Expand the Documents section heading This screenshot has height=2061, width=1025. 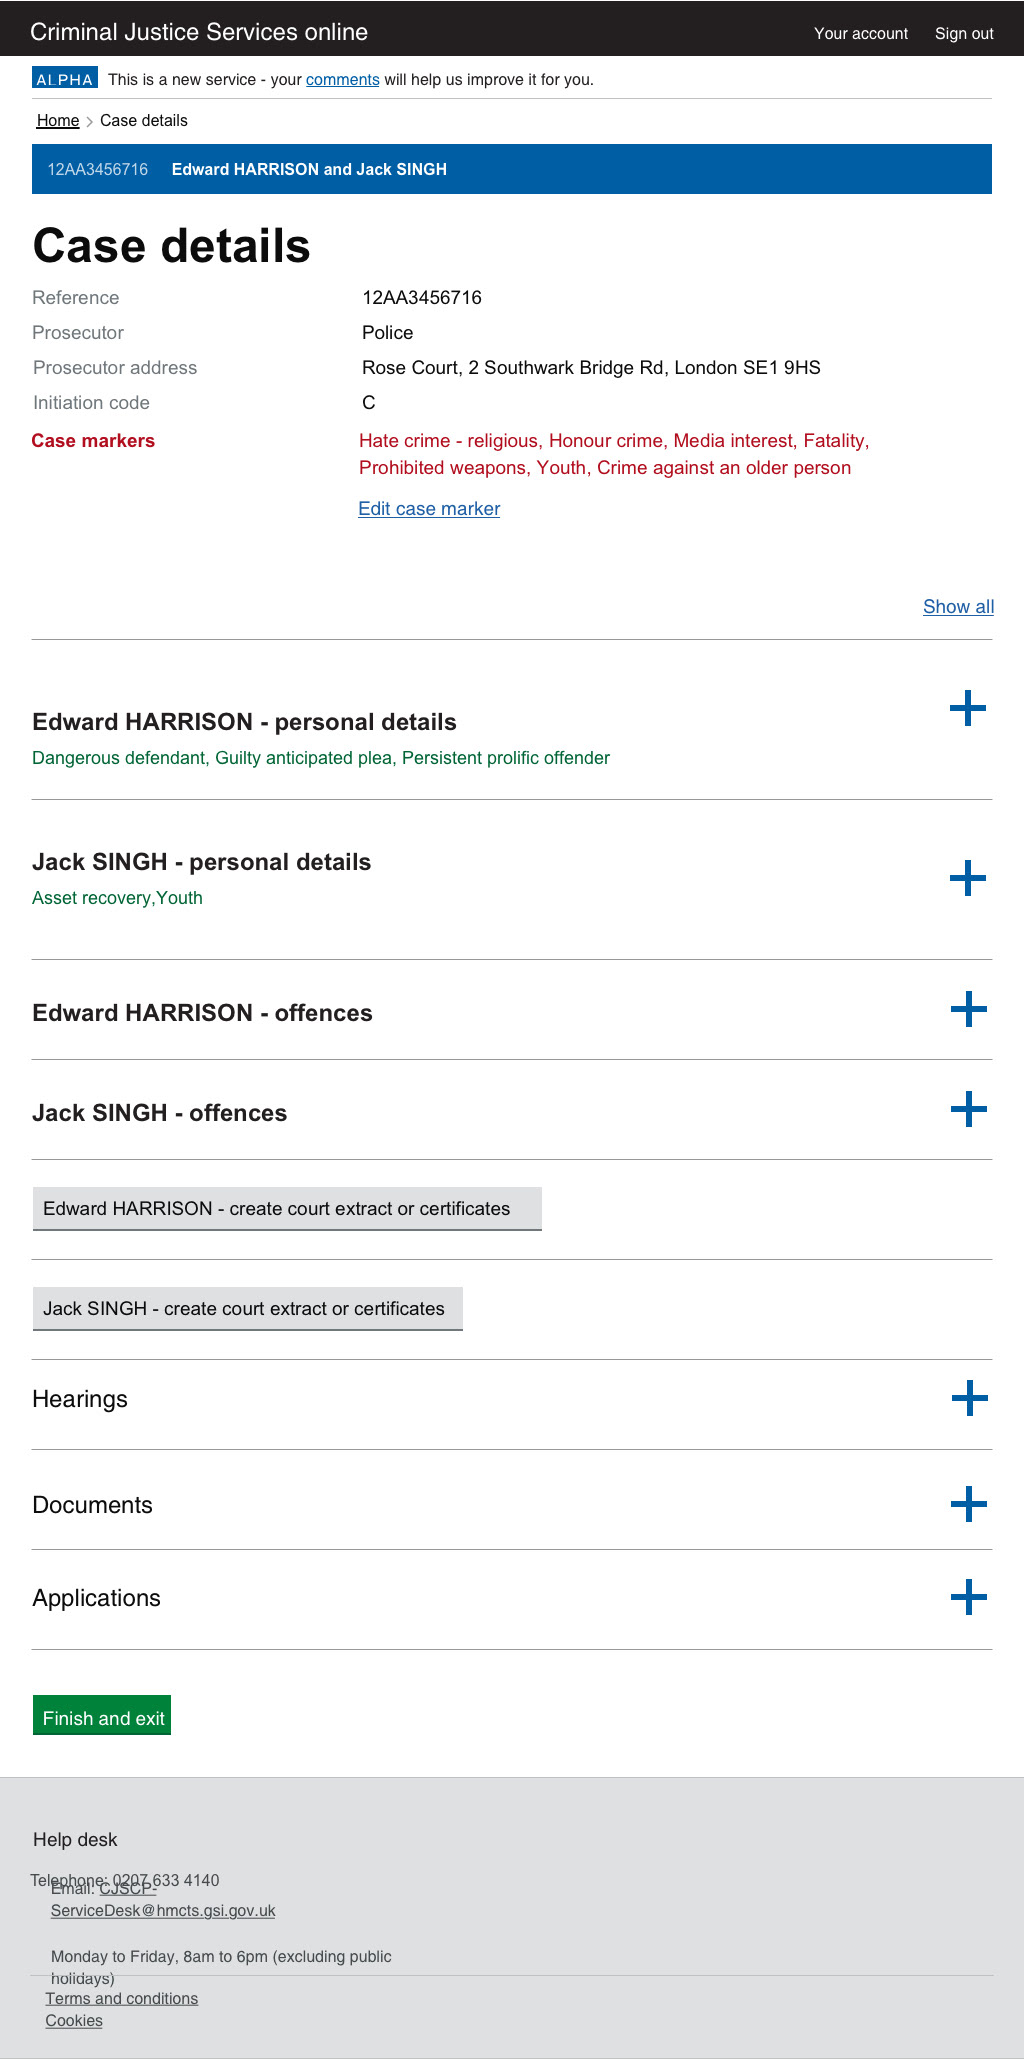tap(92, 1505)
